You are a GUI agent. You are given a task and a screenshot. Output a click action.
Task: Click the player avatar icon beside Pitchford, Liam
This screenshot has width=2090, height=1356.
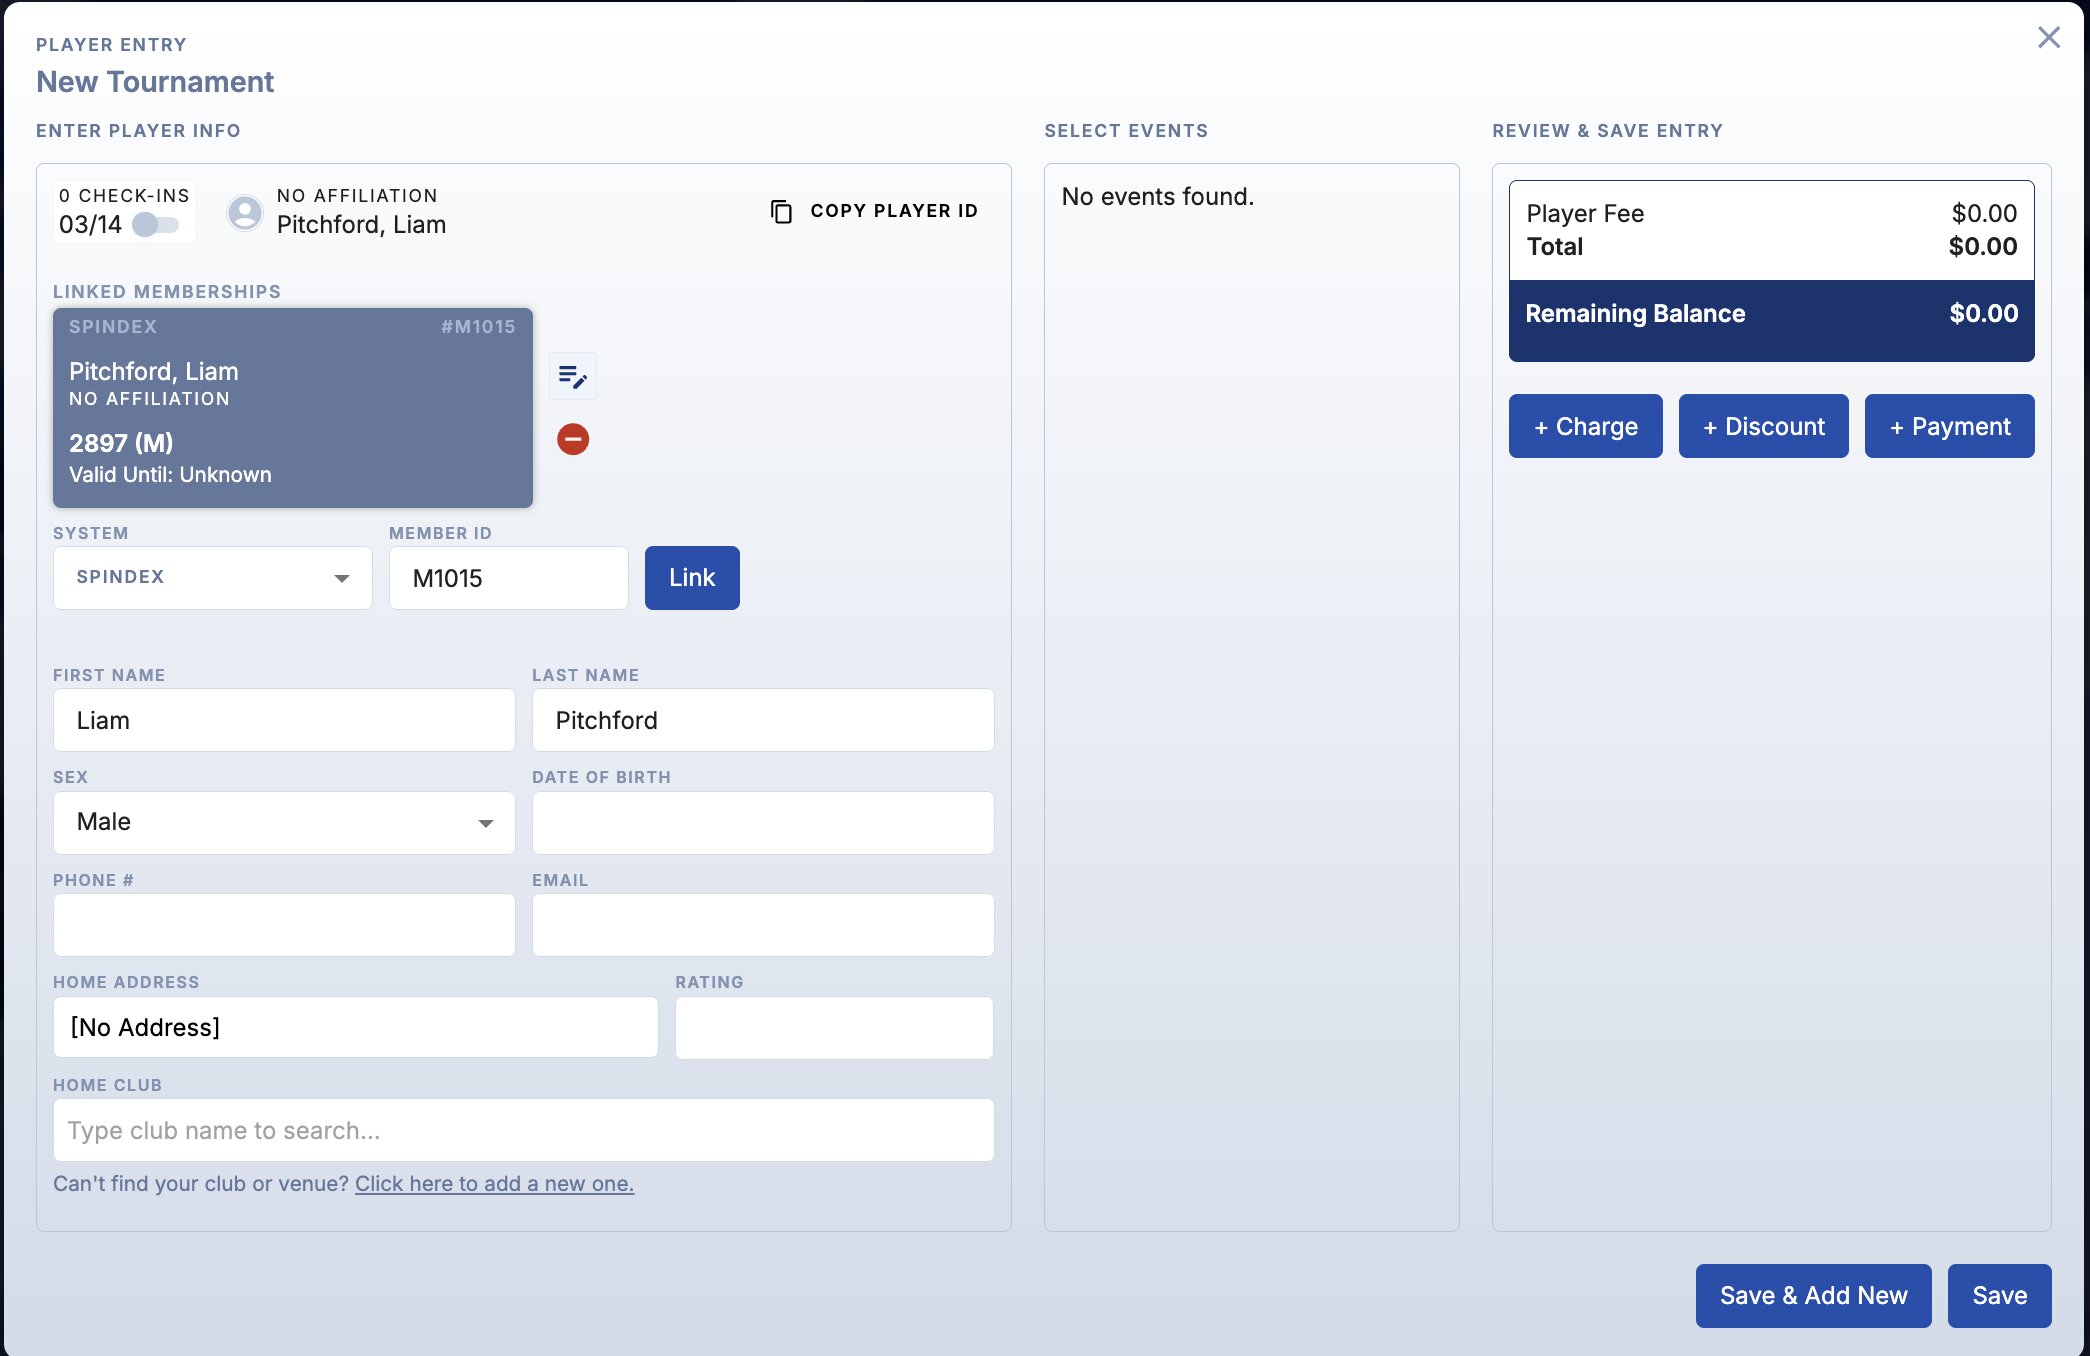pos(244,211)
